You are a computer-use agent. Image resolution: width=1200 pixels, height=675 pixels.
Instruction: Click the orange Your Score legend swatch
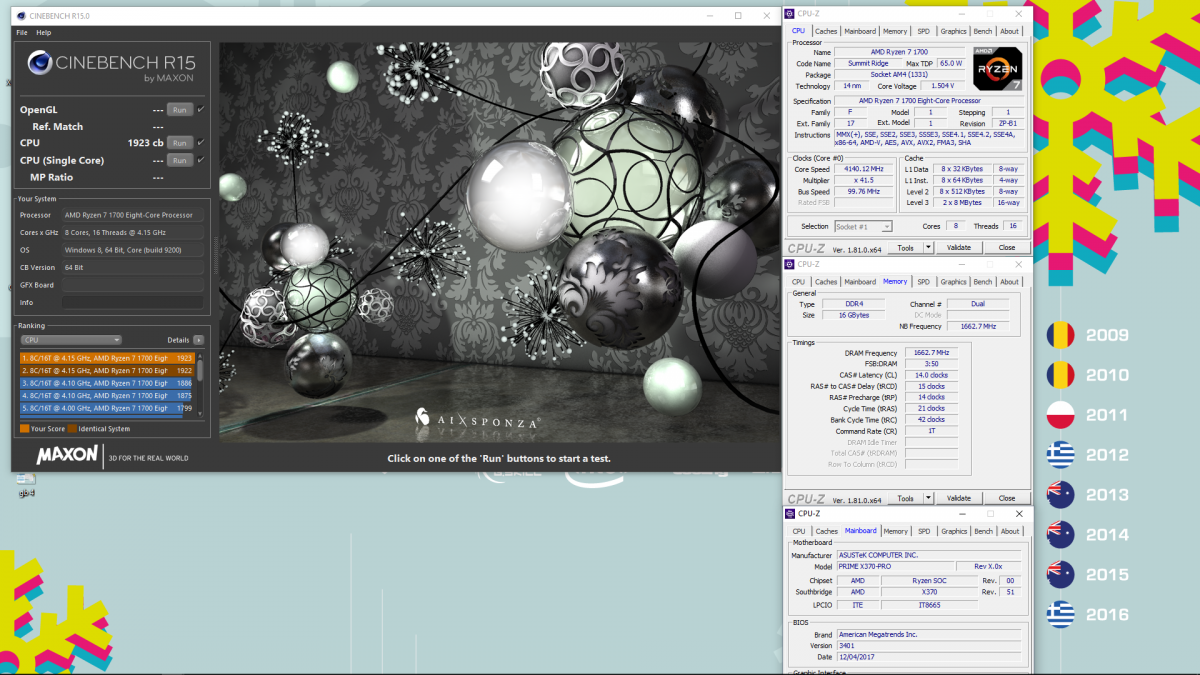coord(24,429)
